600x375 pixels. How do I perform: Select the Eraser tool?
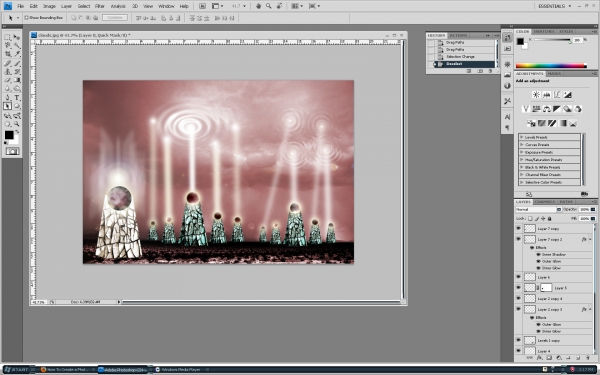click(x=7, y=80)
